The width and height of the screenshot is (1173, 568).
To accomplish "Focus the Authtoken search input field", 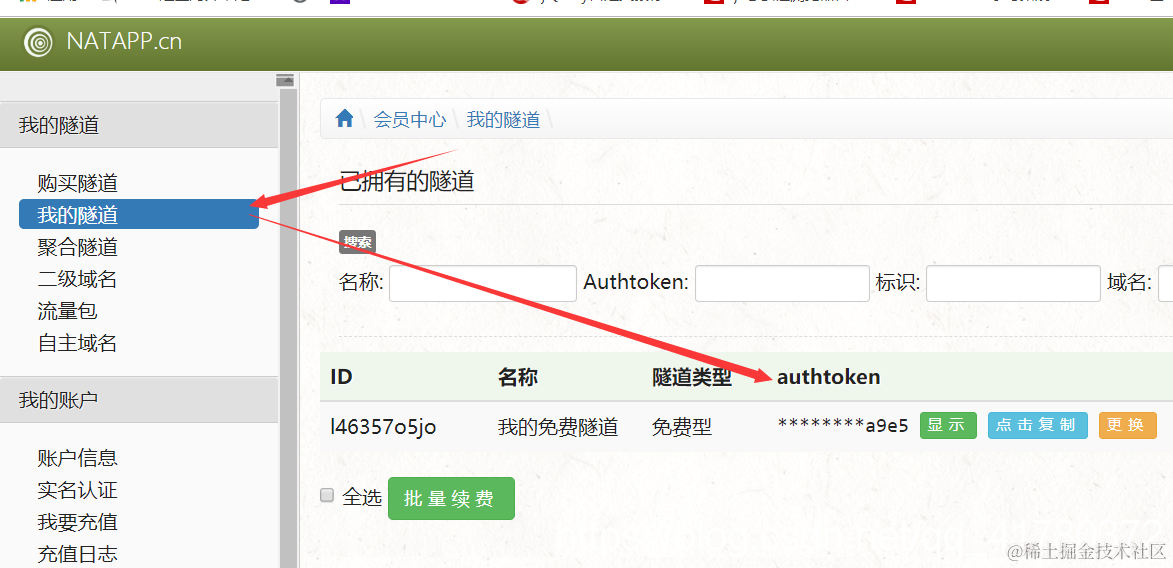I will [x=782, y=284].
